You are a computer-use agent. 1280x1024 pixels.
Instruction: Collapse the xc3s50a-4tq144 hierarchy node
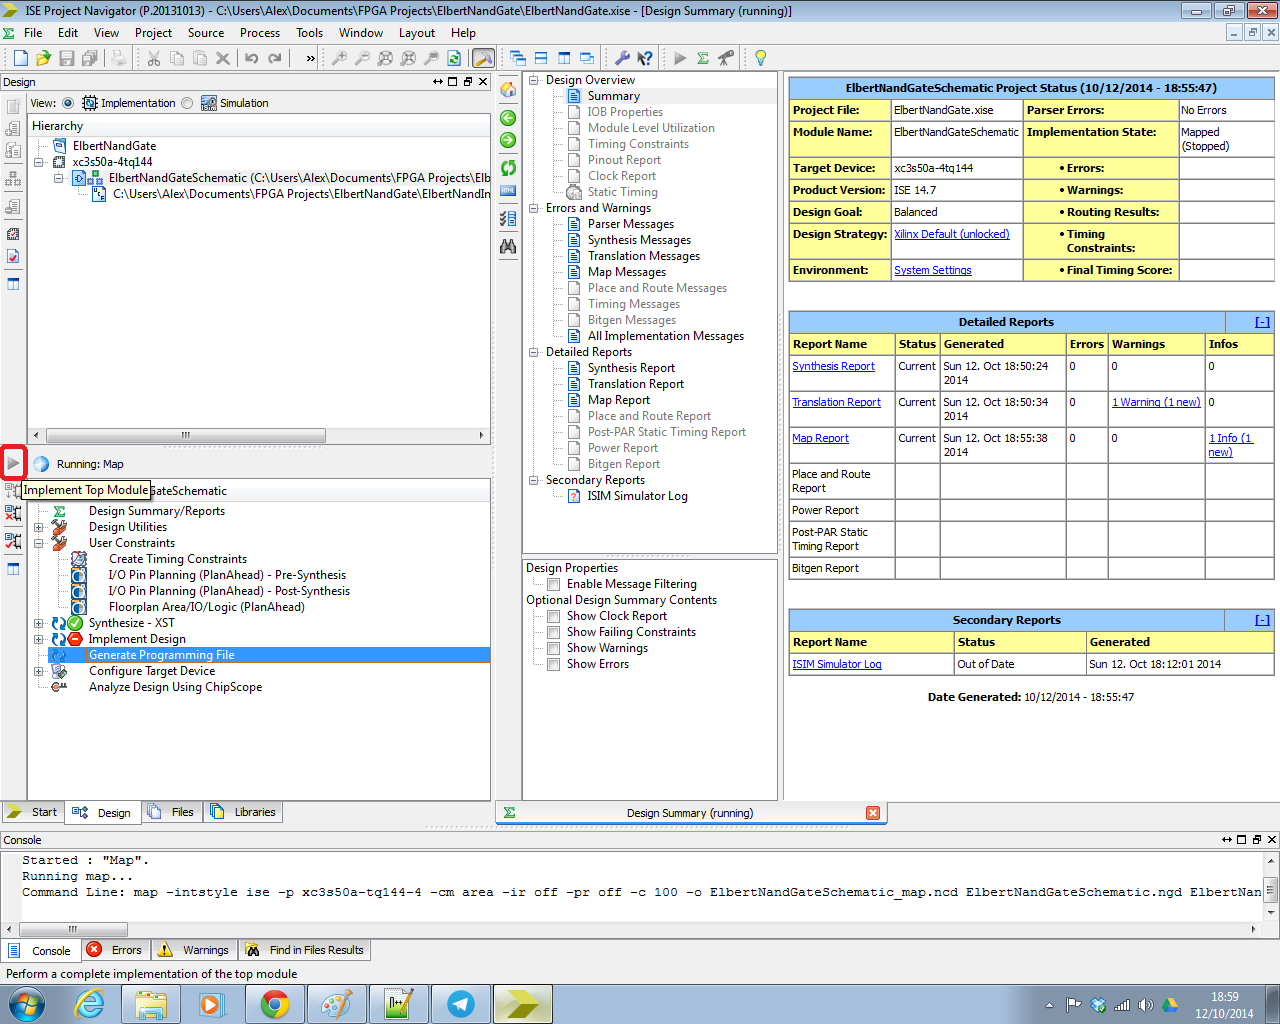(x=39, y=162)
